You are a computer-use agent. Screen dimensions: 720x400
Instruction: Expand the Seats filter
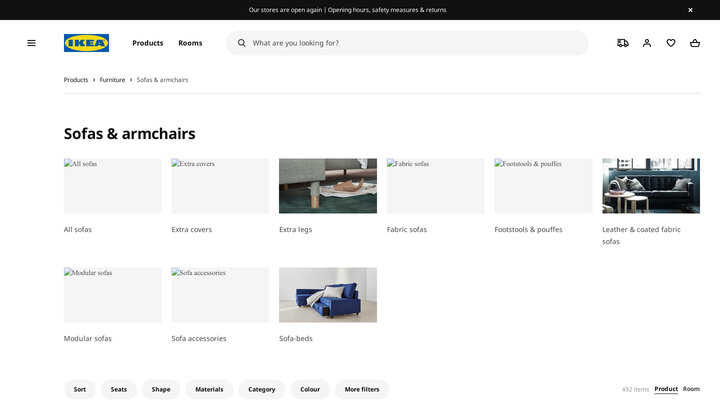(119, 389)
